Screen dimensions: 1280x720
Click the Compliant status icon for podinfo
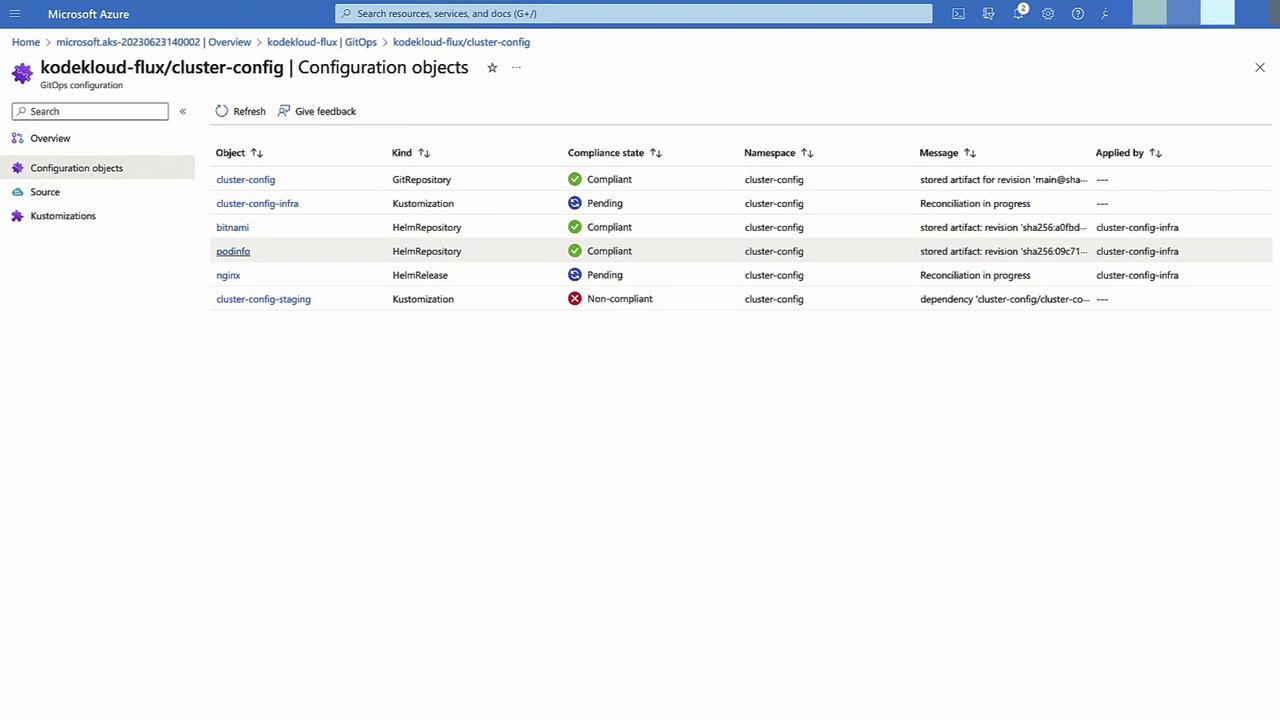tap(575, 251)
